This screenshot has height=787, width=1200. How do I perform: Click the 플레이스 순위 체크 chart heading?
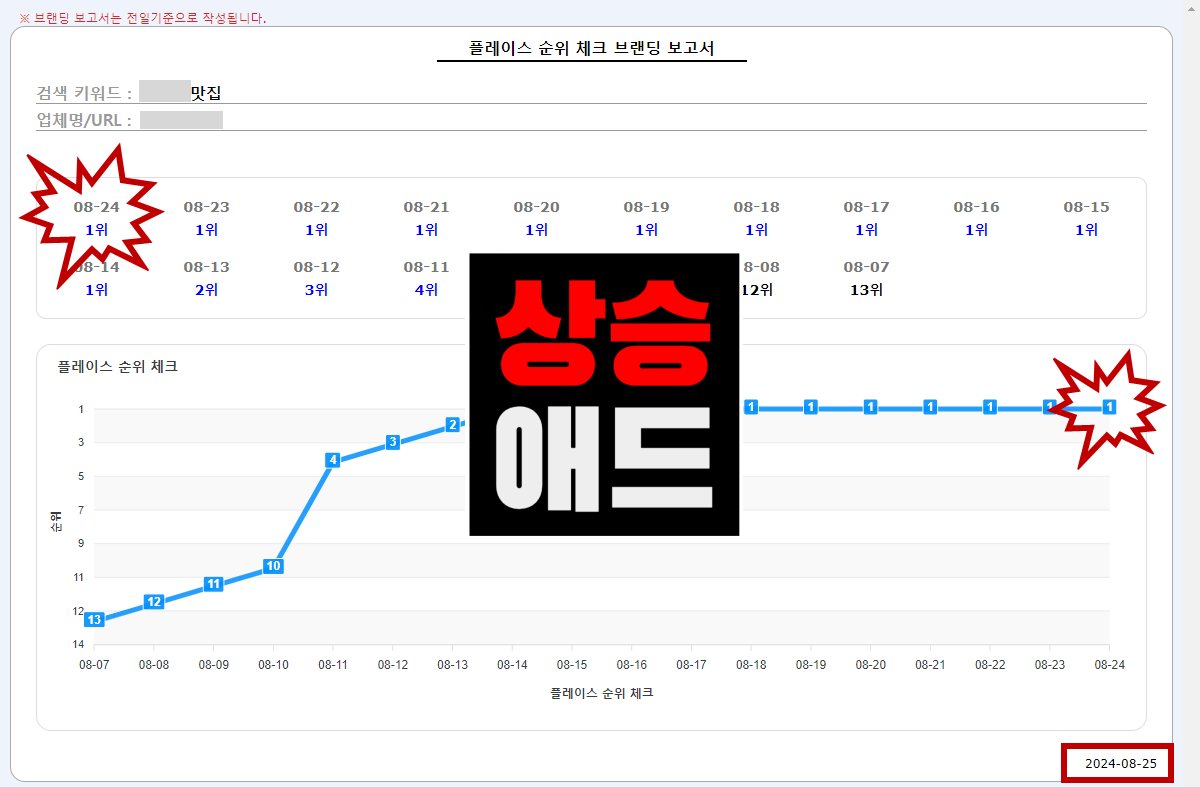coord(118,367)
